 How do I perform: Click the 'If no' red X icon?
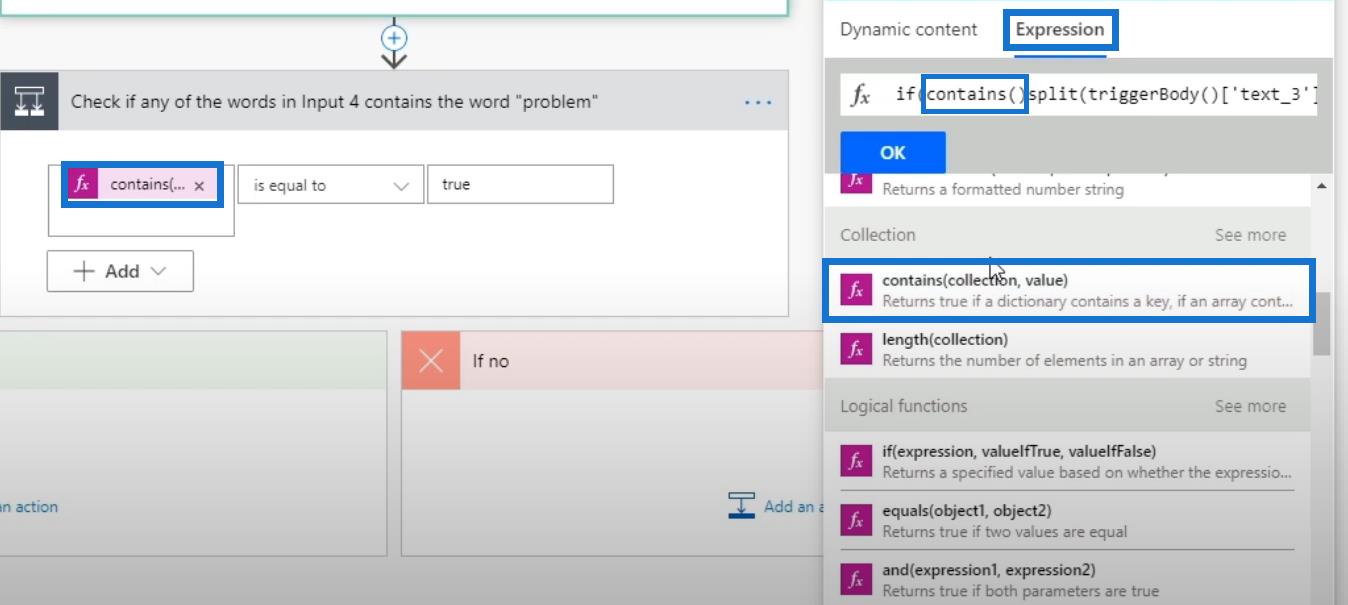point(431,361)
